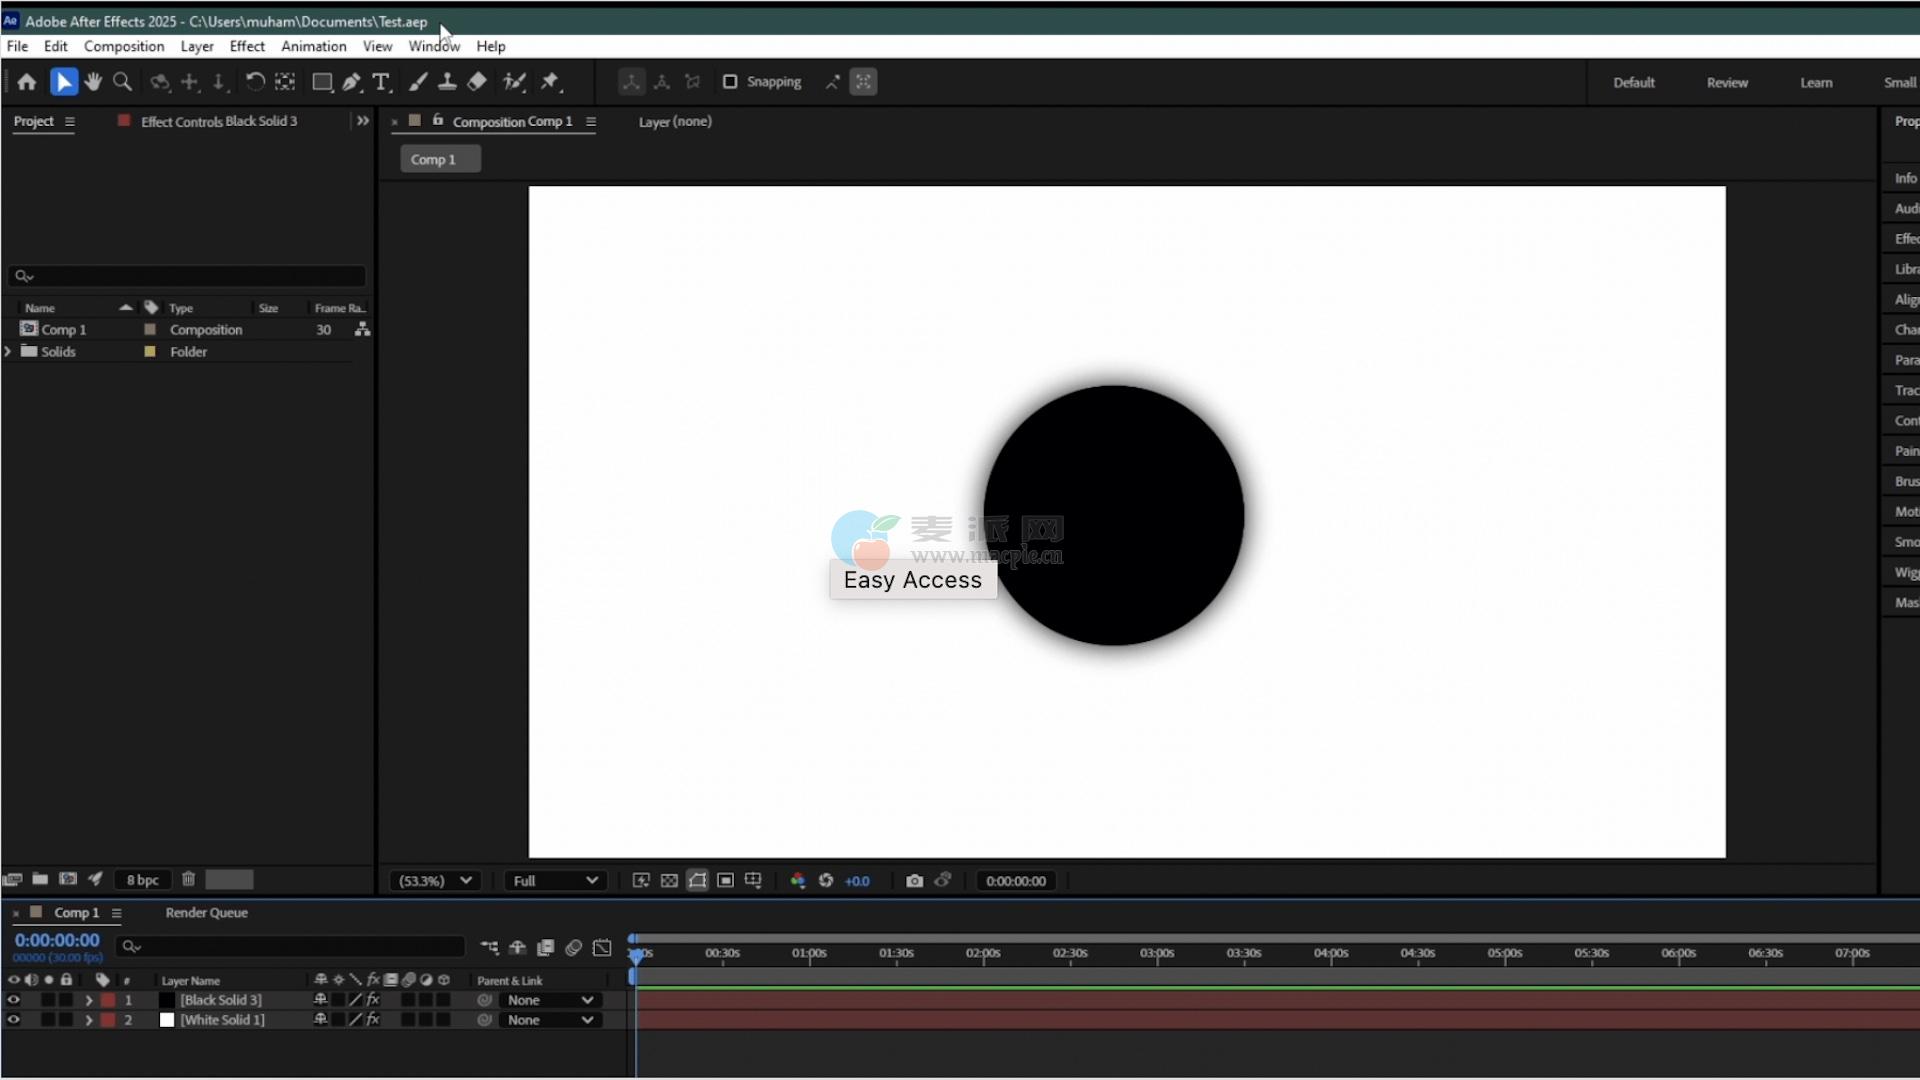This screenshot has height=1080, width=1920.
Task: Click the blue timeline timecode 0:00:00:00
Action: (57, 940)
